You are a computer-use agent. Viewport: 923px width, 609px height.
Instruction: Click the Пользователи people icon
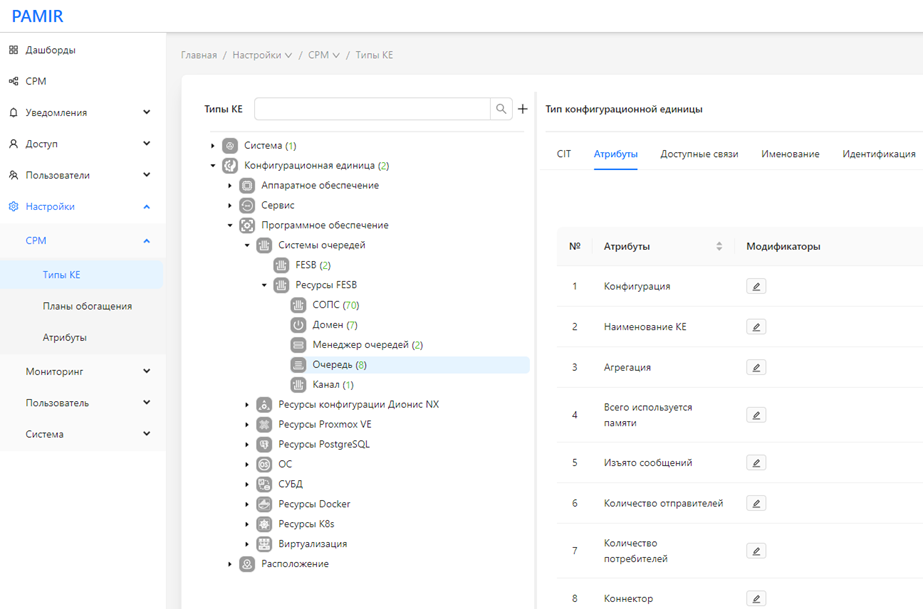point(14,175)
